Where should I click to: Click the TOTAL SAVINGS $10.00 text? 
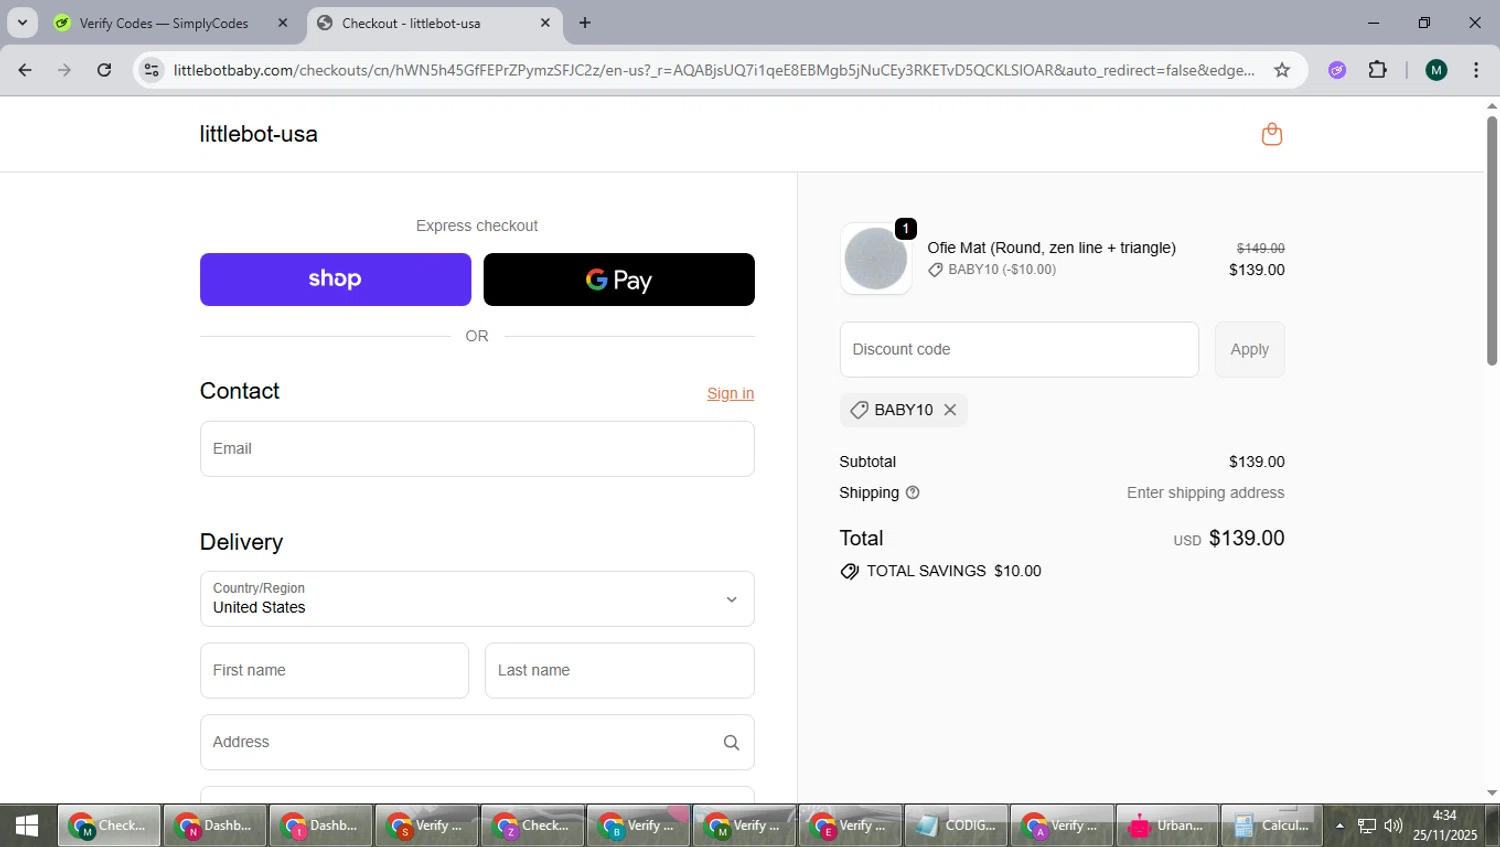[954, 571]
